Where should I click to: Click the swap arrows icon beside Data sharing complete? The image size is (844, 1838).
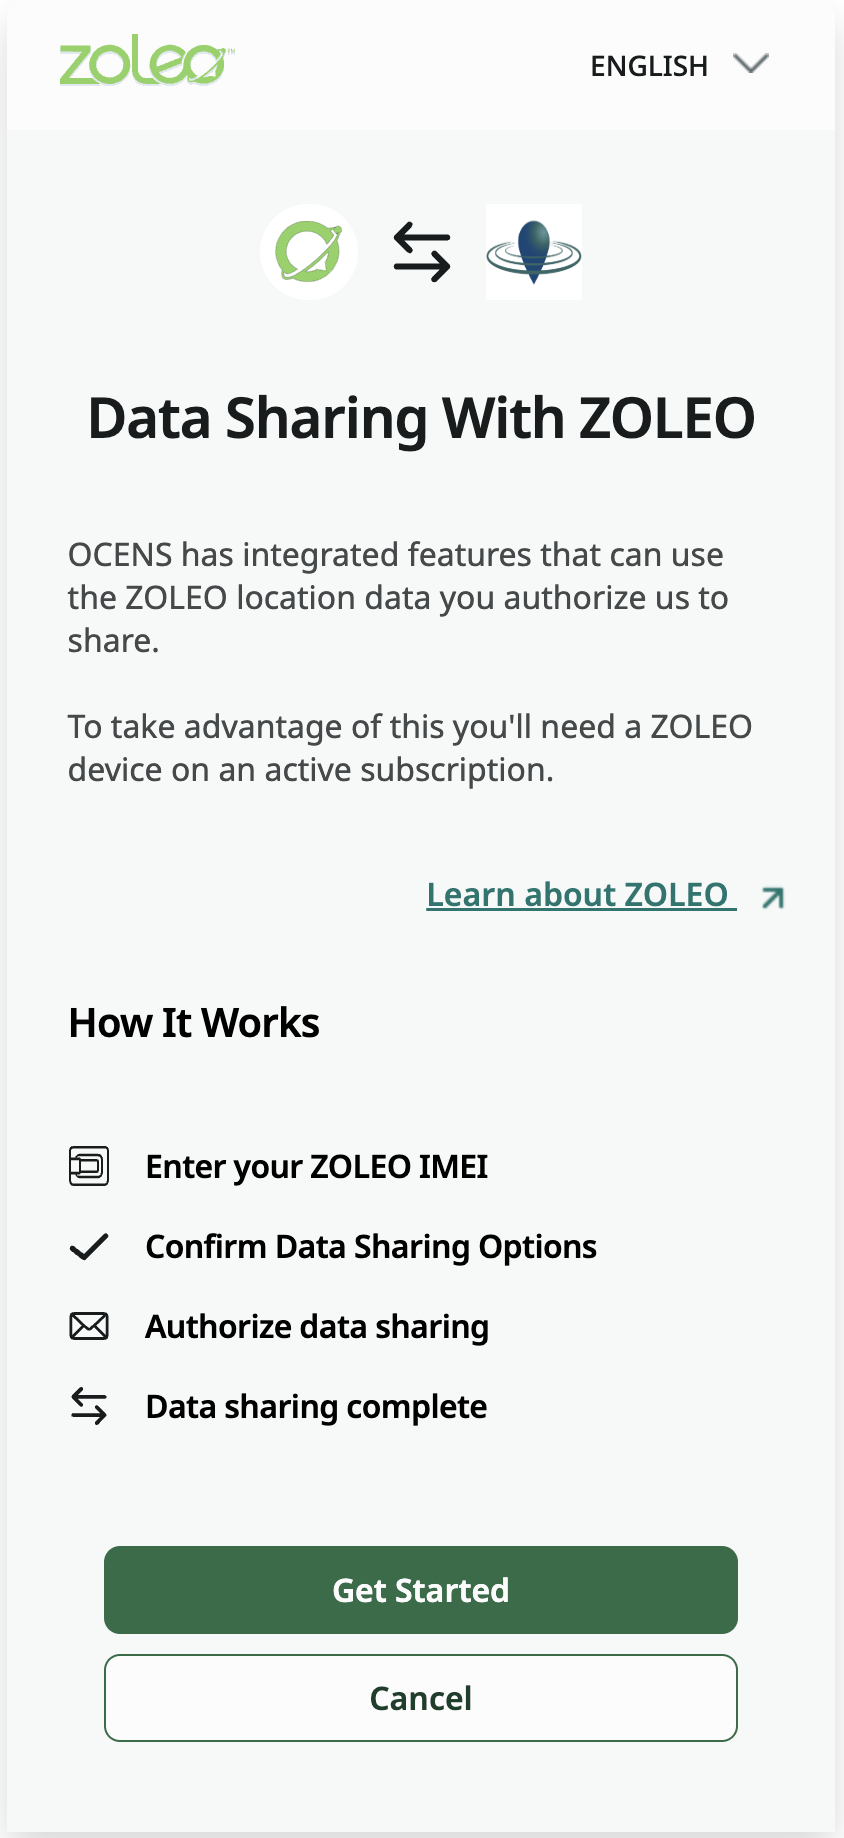click(x=89, y=1406)
